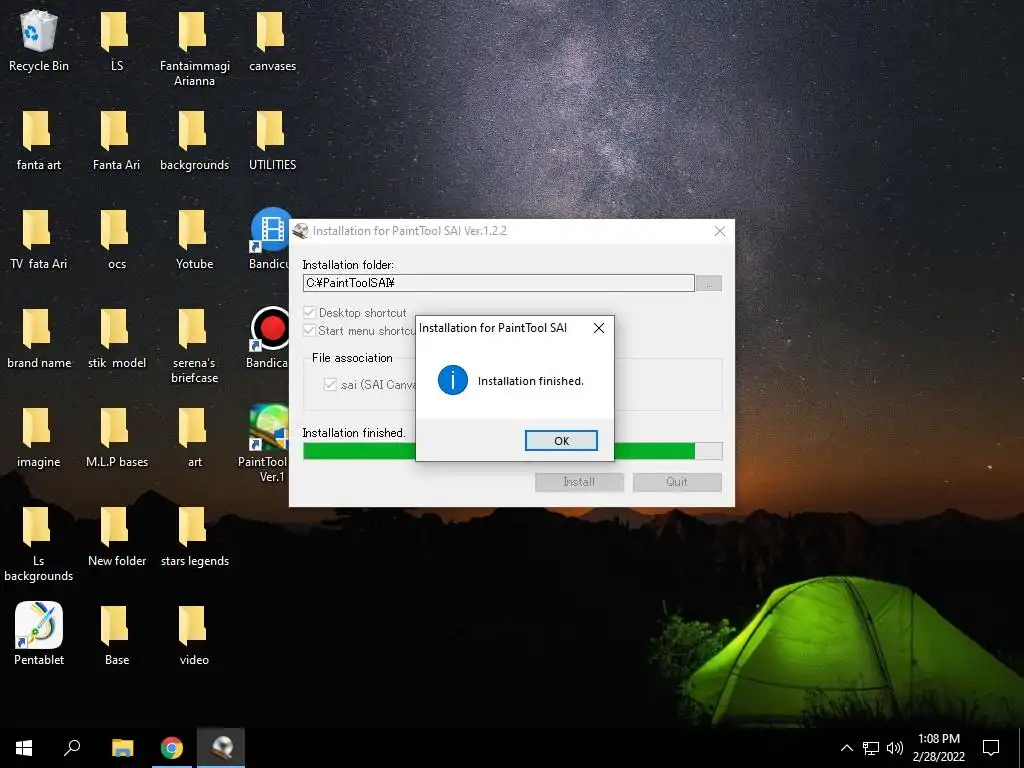The height and width of the screenshot is (768, 1024).
Task: Open the taskbar search
Action: tap(72, 748)
